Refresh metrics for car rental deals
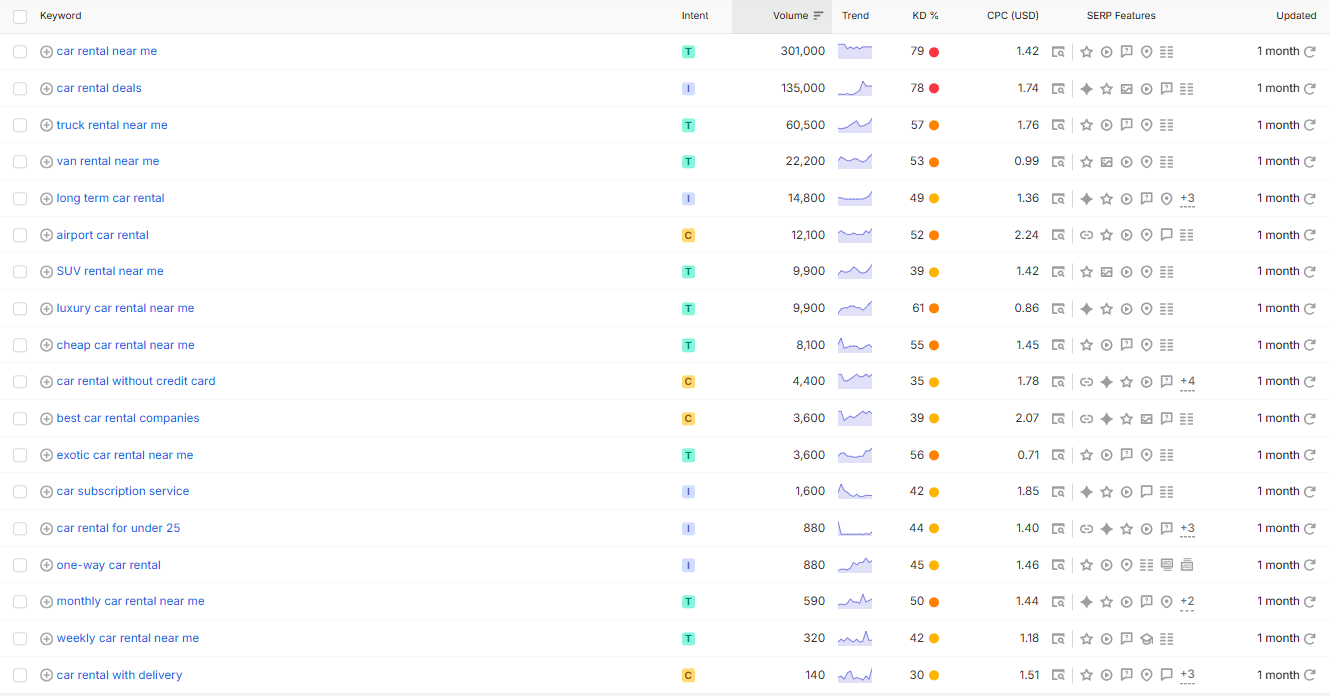The image size is (1330, 696). [1309, 88]
